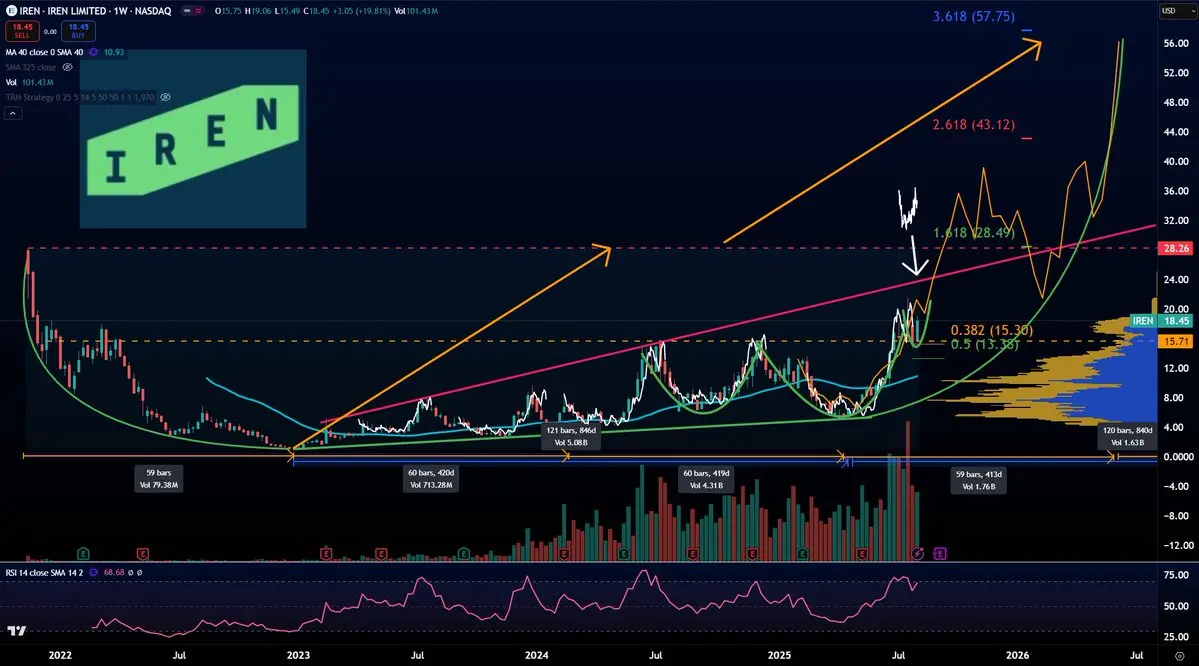Click the 60 bars, 419d measurement label
The width and height of the screenshot is (1199, 666).
pos(706,479)
